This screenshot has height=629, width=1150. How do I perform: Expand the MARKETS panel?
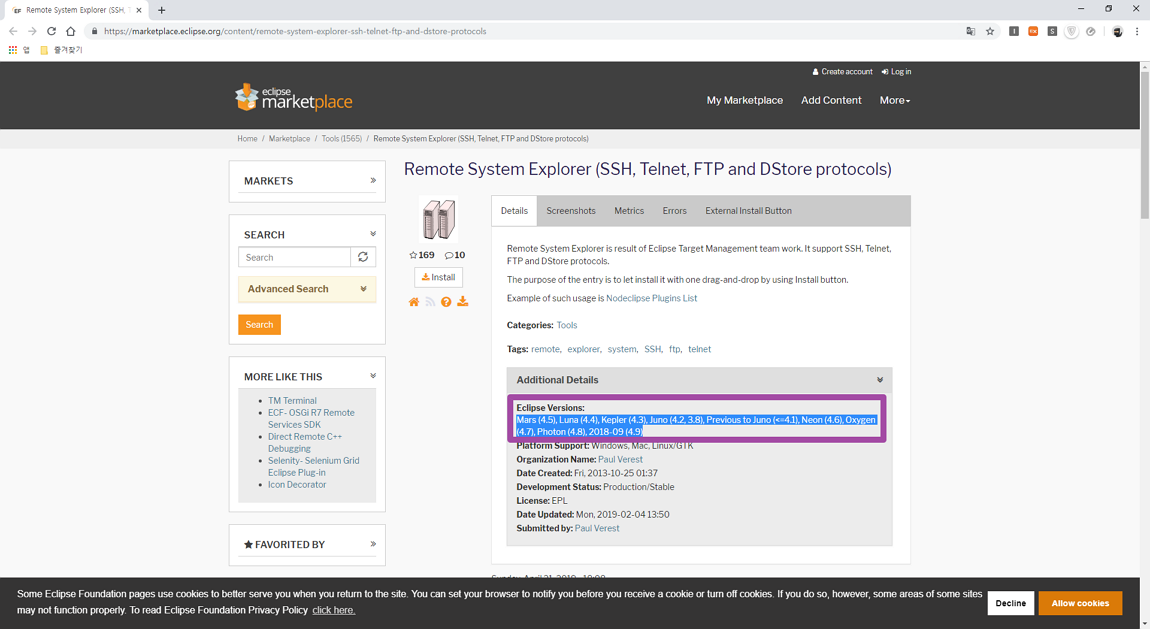coord(373,180)
